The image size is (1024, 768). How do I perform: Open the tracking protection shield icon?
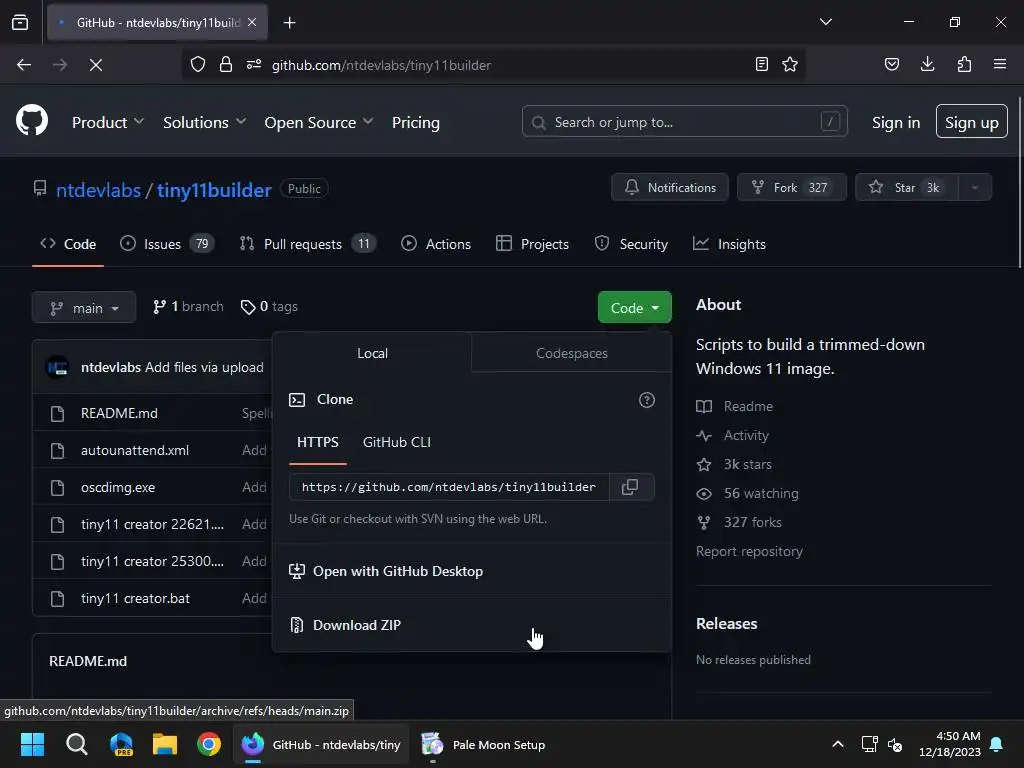pyautogui.click(x=198, y=65)
